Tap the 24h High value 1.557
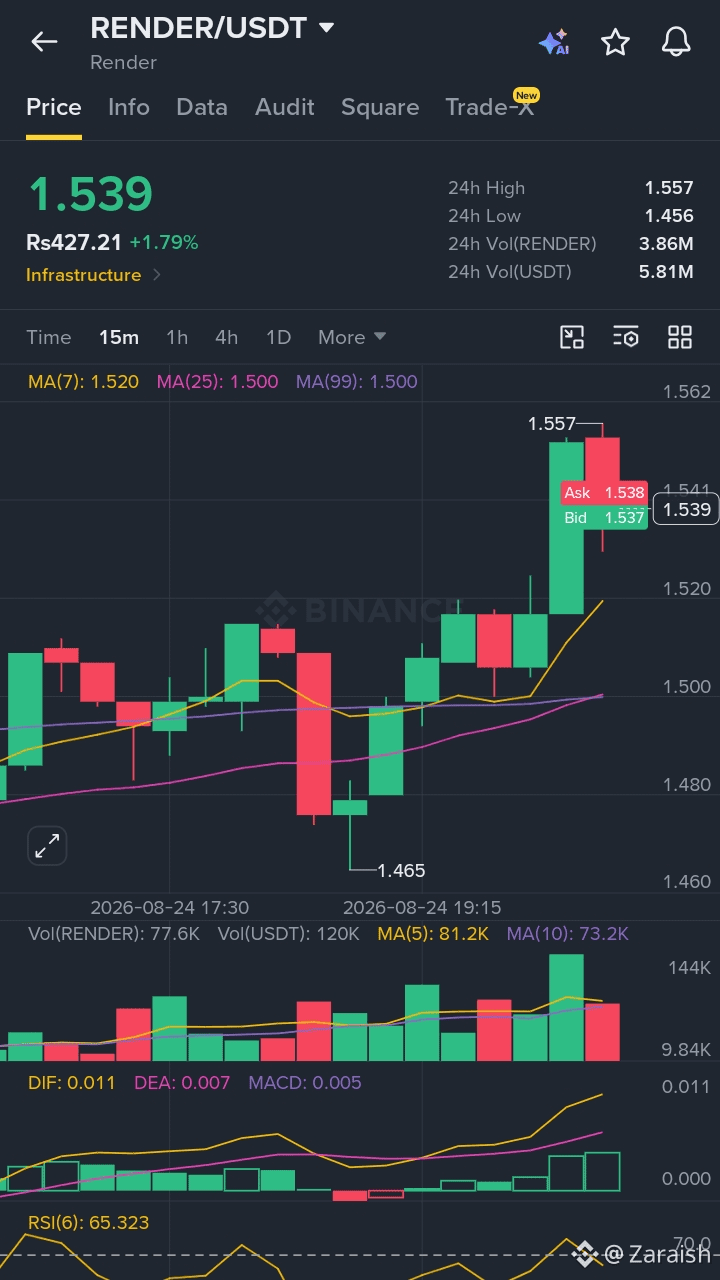 (669, 188)
